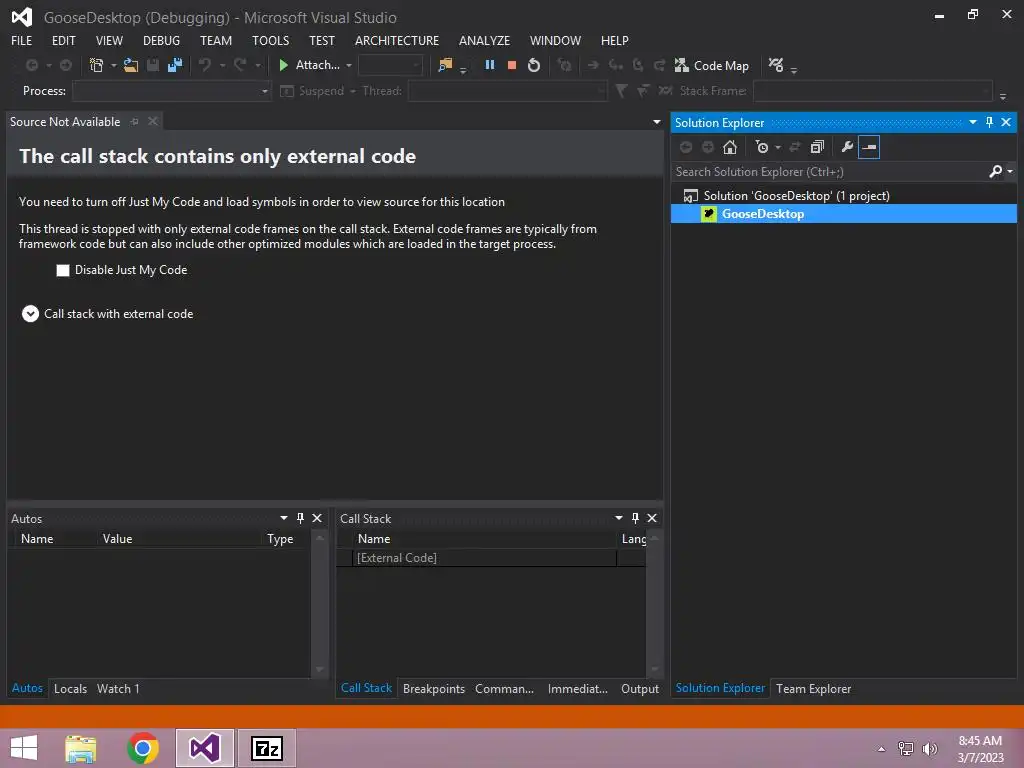Open the Attach button dropdown arrow

tap(349, 65)
